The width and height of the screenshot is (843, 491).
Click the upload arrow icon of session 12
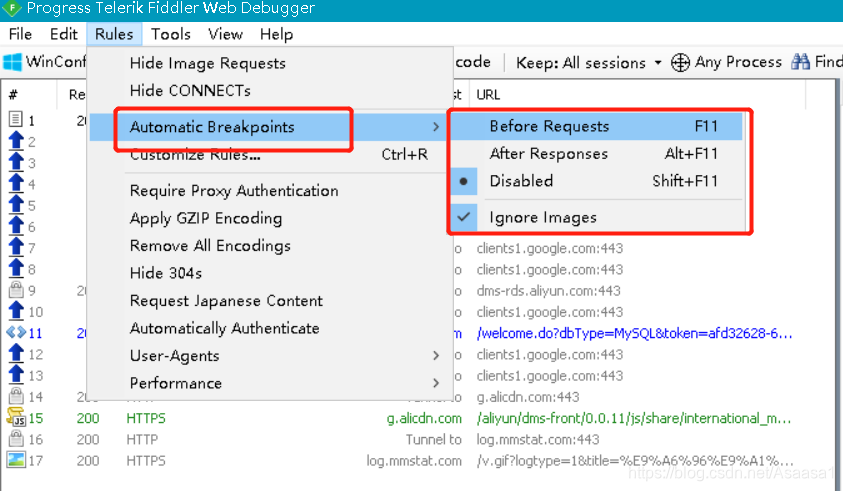coord(16,353)
